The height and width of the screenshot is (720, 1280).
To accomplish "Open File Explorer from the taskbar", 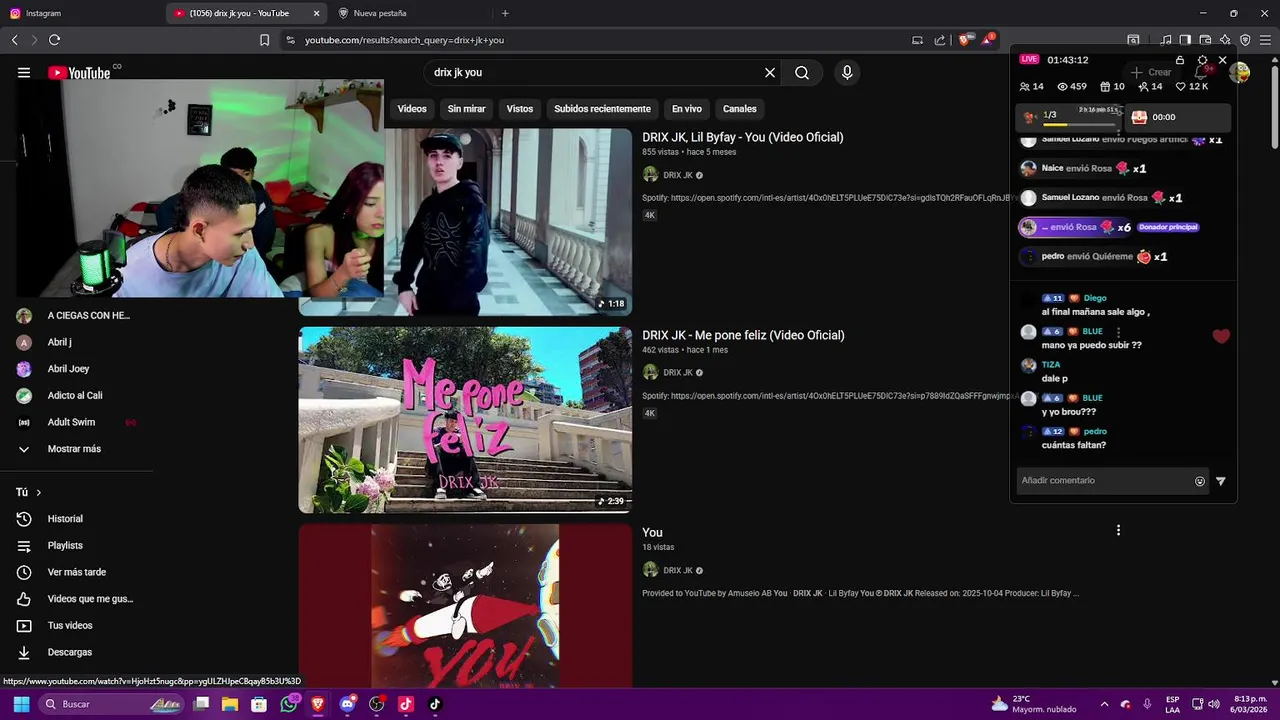I will click(230, 704).
